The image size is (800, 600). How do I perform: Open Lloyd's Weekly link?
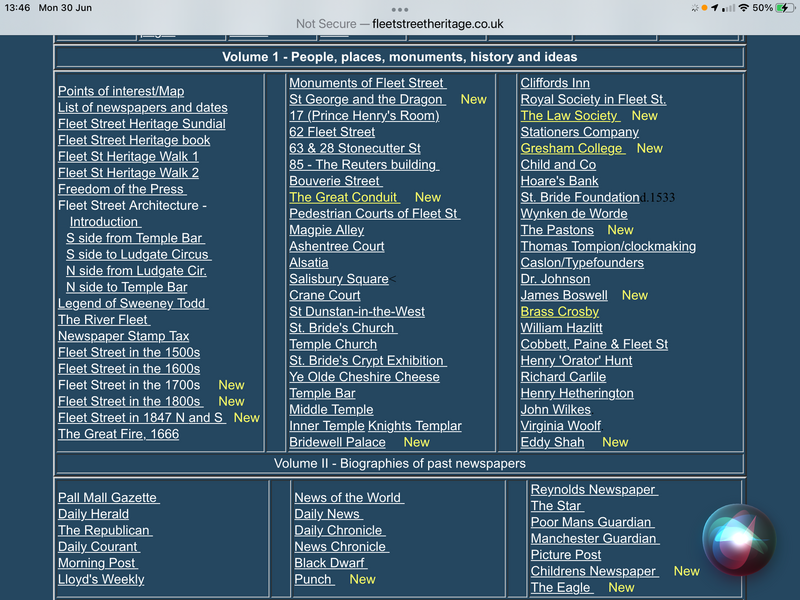pos(101,579)
